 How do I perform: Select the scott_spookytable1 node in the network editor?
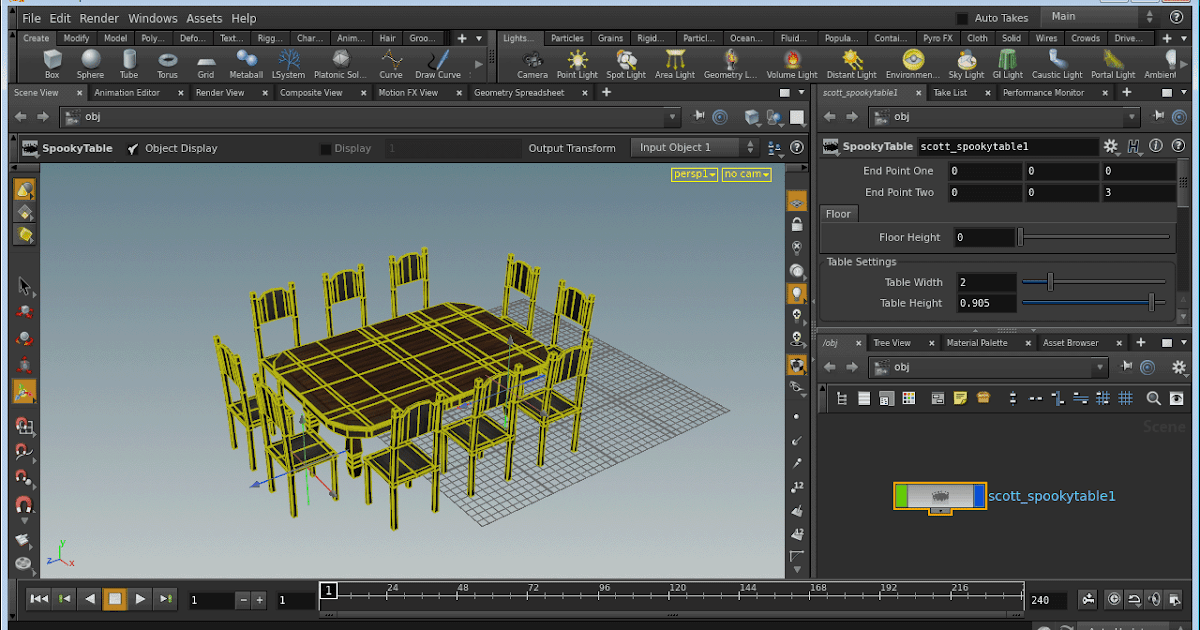point(940,496)
